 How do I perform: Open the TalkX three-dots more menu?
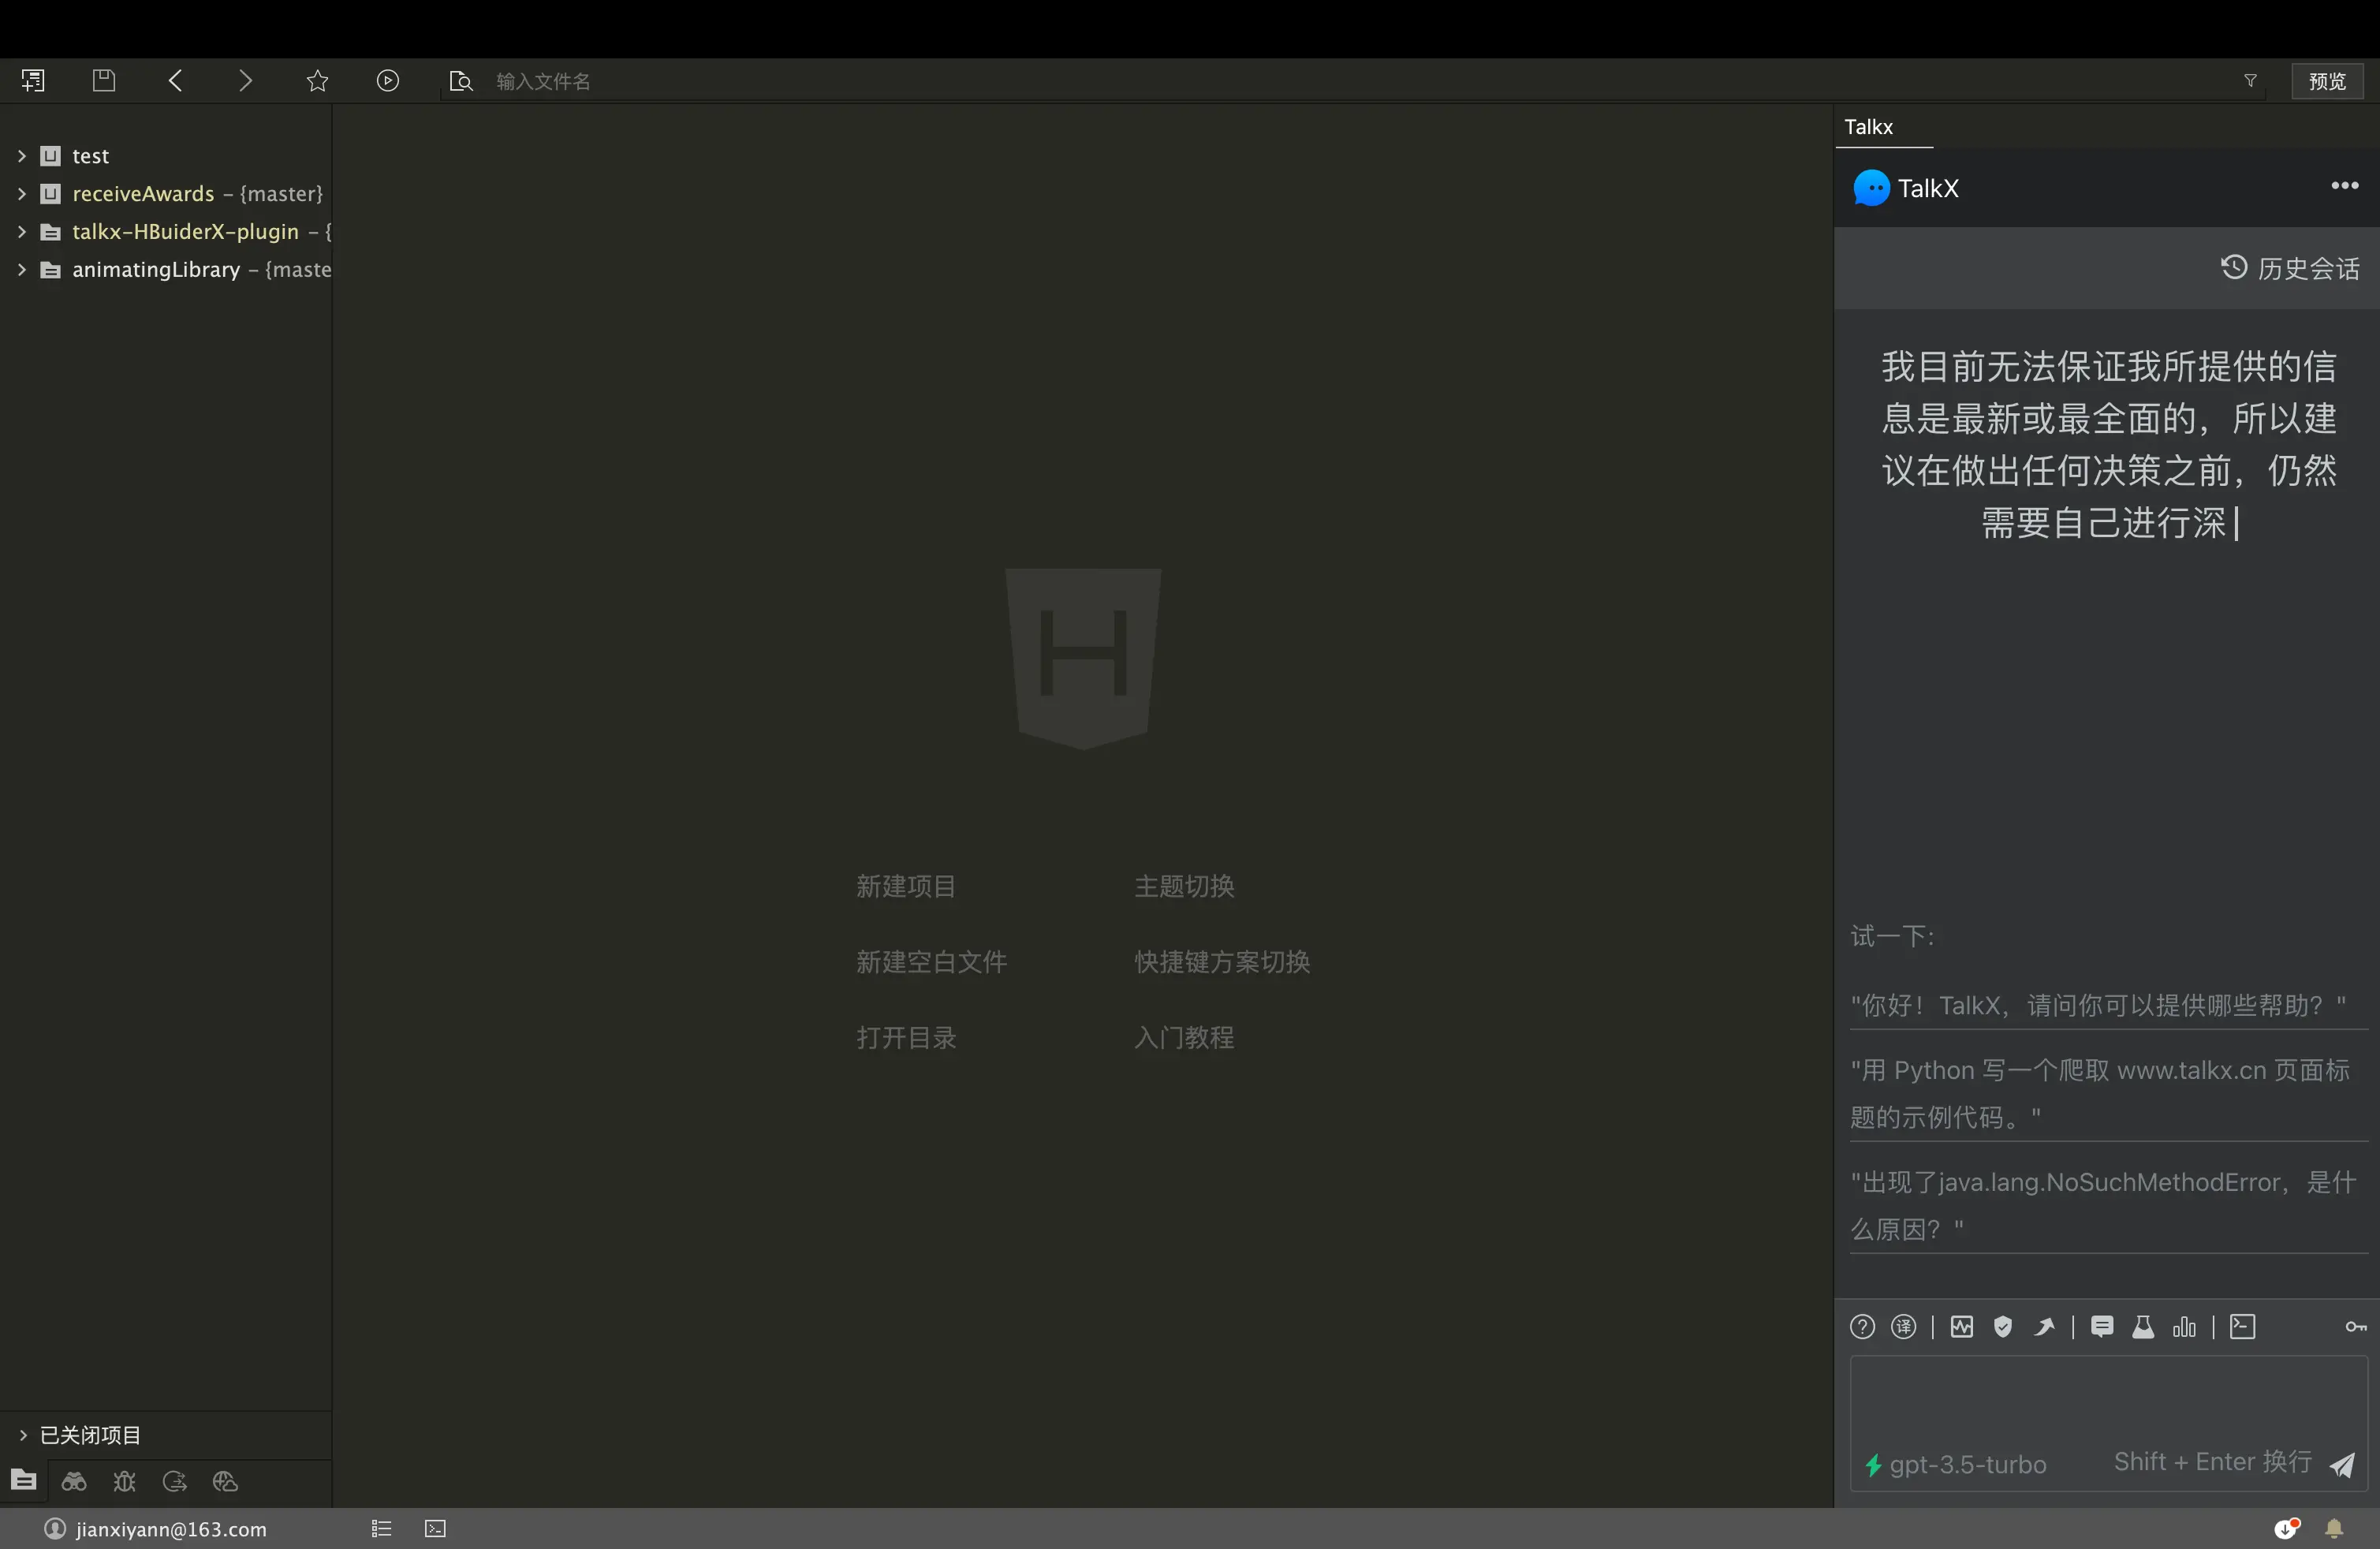(x=2345, y=186)
